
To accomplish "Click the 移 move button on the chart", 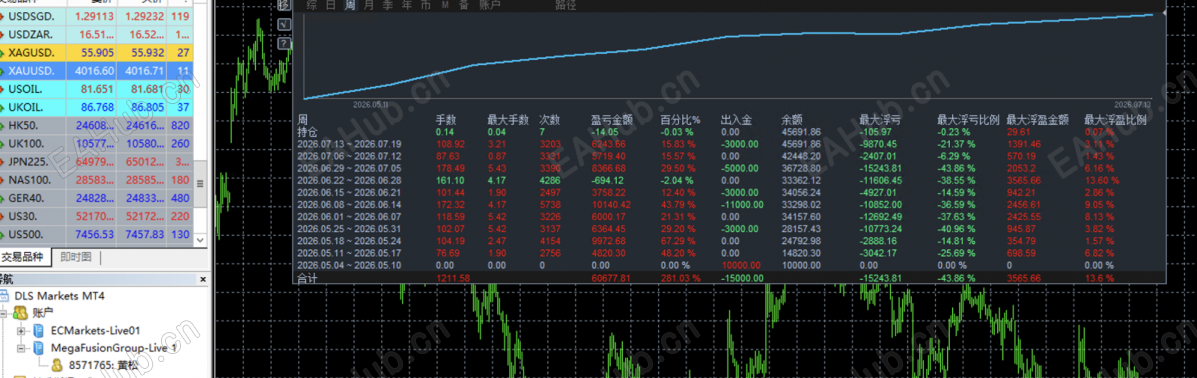I will click(x=284, y=5).
